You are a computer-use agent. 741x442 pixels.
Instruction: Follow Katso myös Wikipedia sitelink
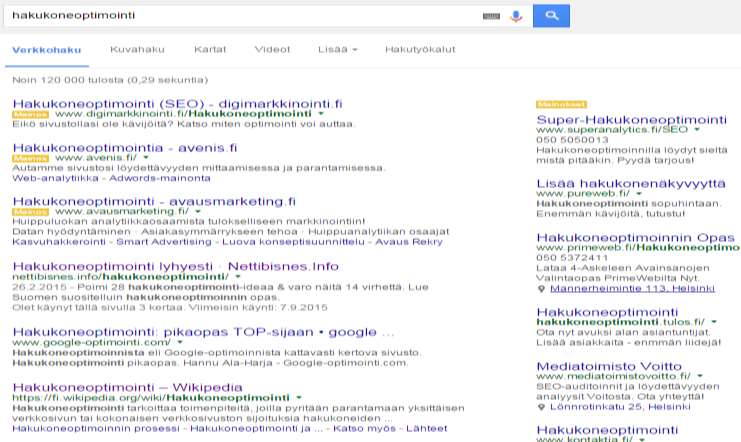[364, 428]
